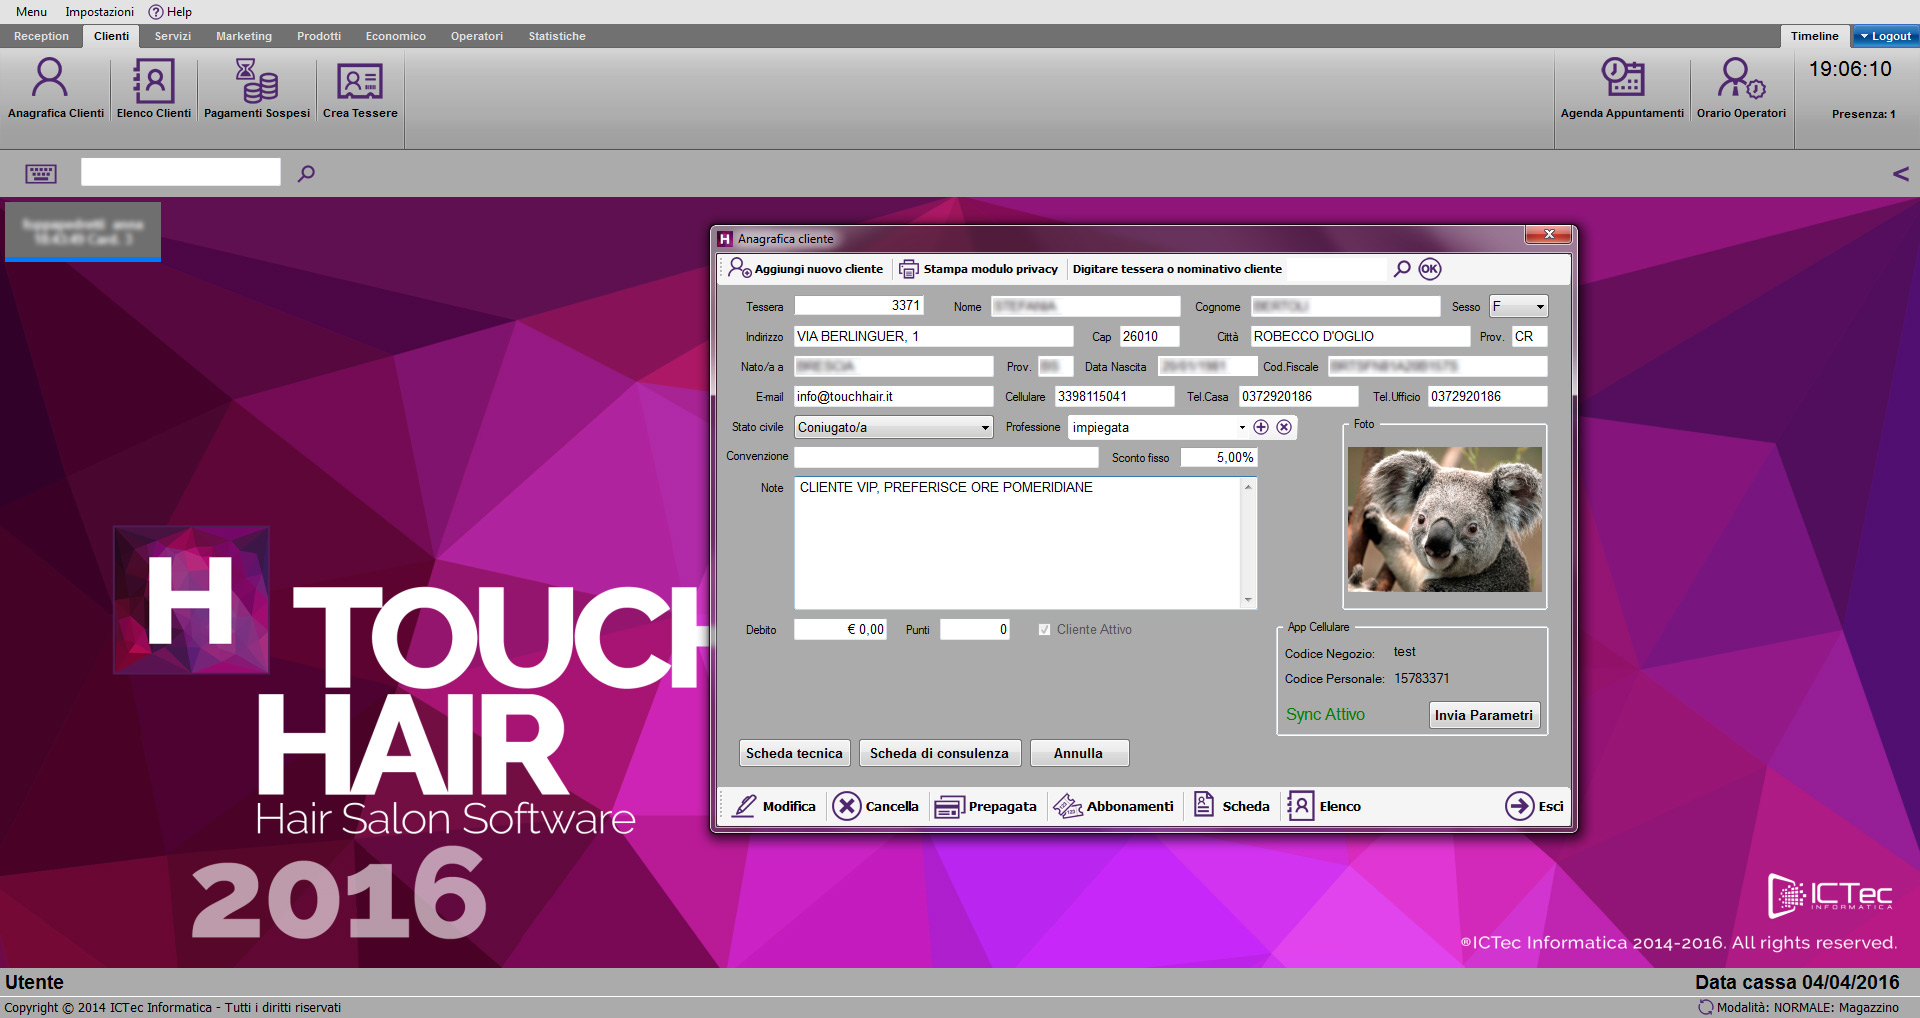The width and height of the screenshot is (1920, 1018).
Task: Add a new profession with the plus icon
Action: pos(1261,427)
